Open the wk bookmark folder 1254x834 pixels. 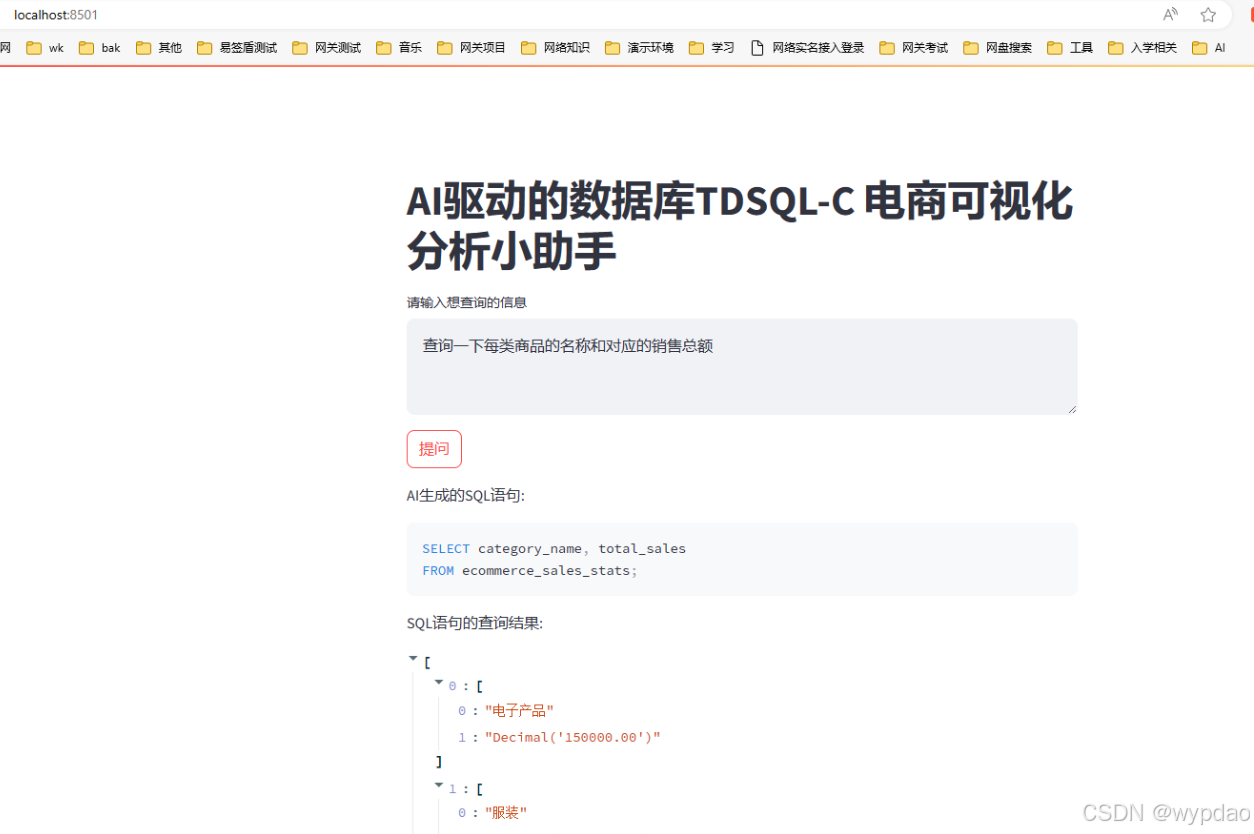click(x=45, y=47)
